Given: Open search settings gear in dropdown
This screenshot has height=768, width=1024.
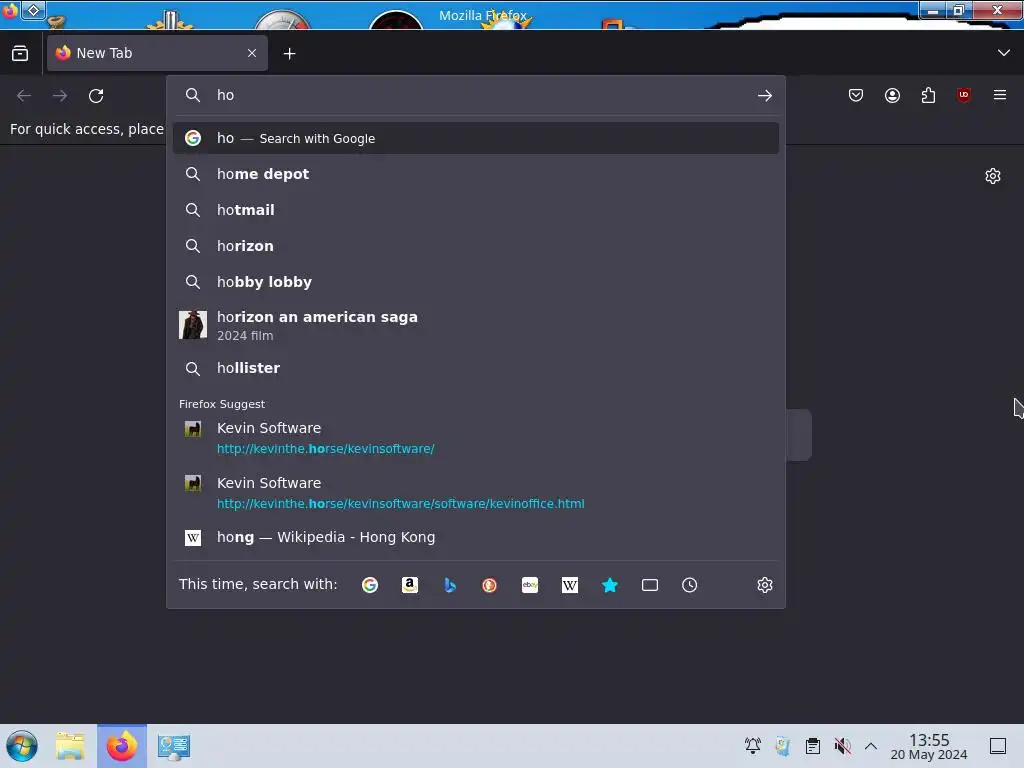Looking at the screenshot, I should click(765, 585).
